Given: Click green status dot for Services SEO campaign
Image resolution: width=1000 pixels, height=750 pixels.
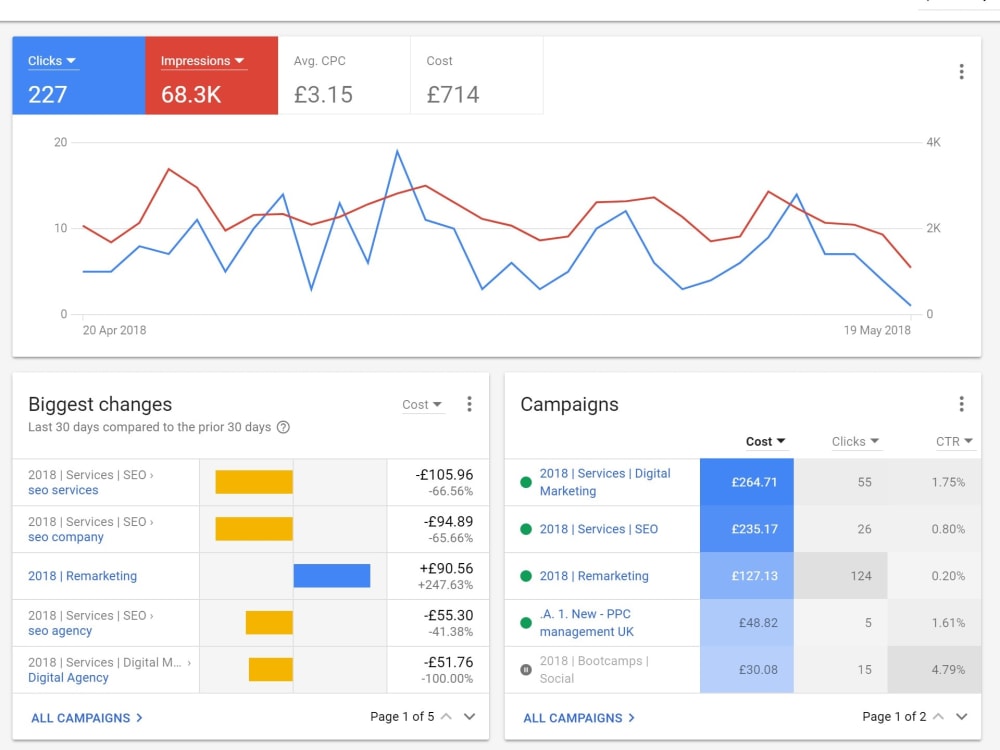Looking at the screenshot, I should [526, 529].
